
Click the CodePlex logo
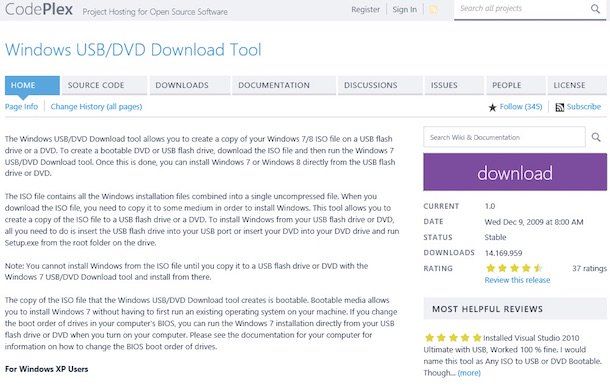pos(39,9)
